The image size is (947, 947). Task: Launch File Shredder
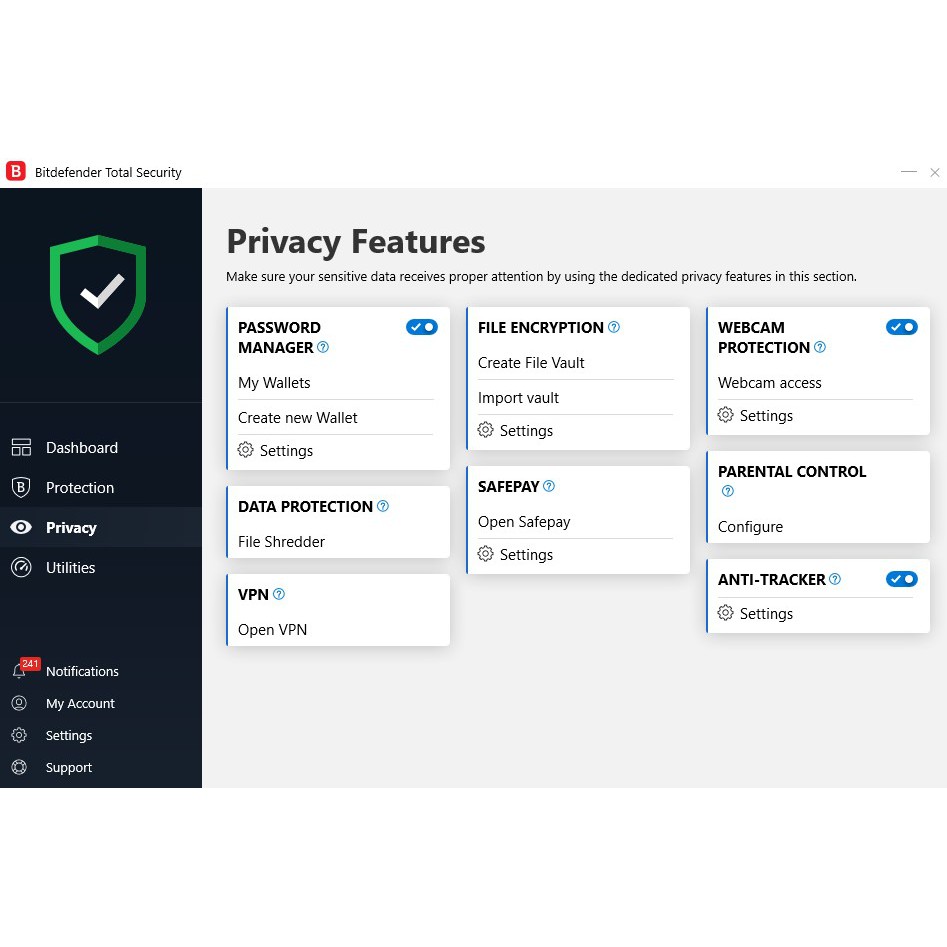(x=281, y=542)
